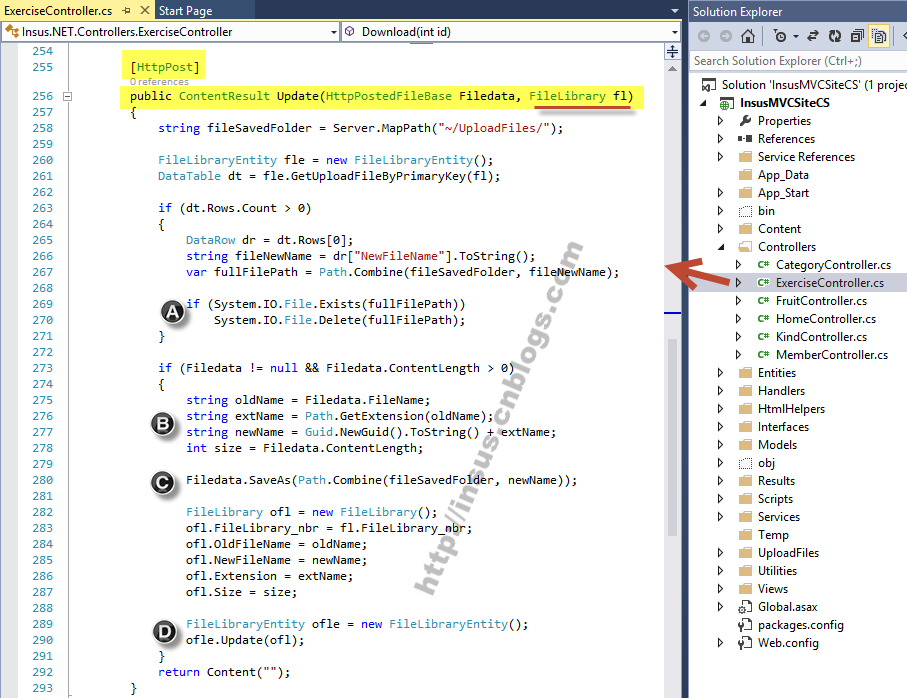907x698 pixels.
Task: Select the HtmlHelpers folder
Action: tap(791, 409)
